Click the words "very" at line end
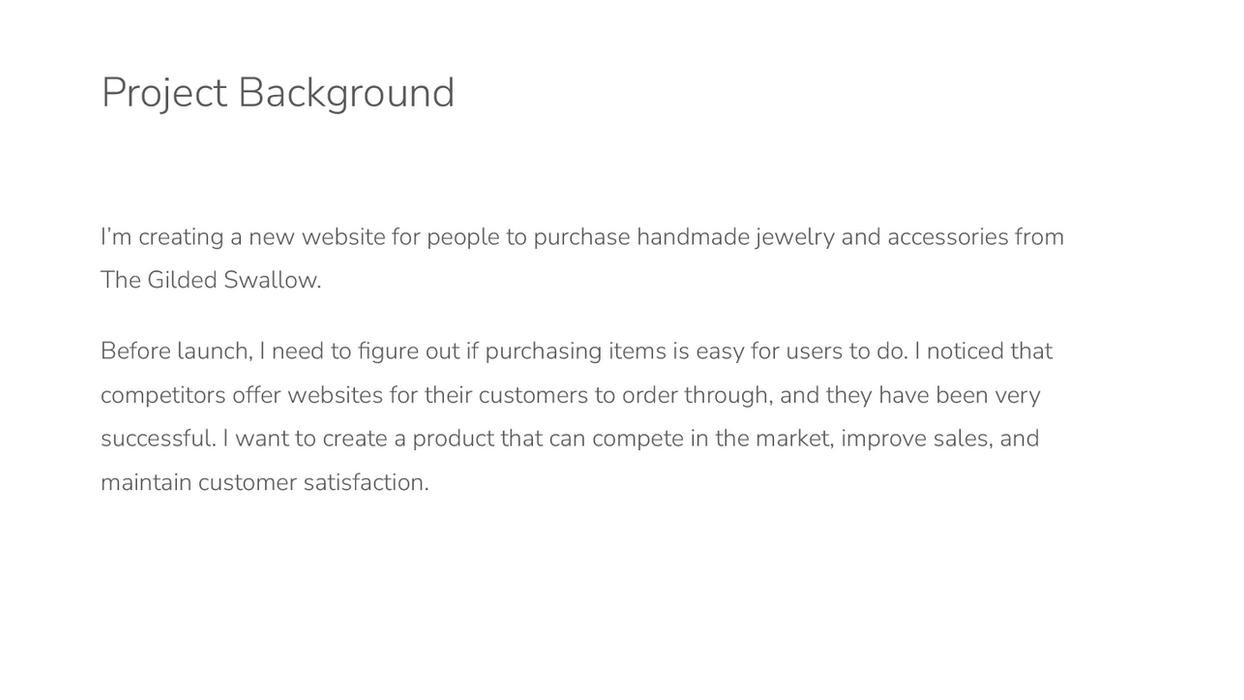 pos(1017,395)
